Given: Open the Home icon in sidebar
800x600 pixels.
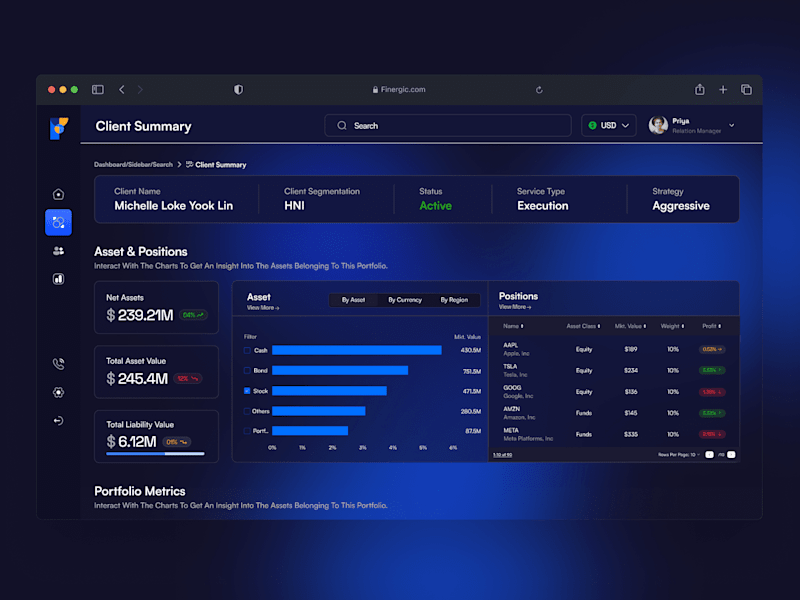Looking at the screenshot, I should (58, 194).
